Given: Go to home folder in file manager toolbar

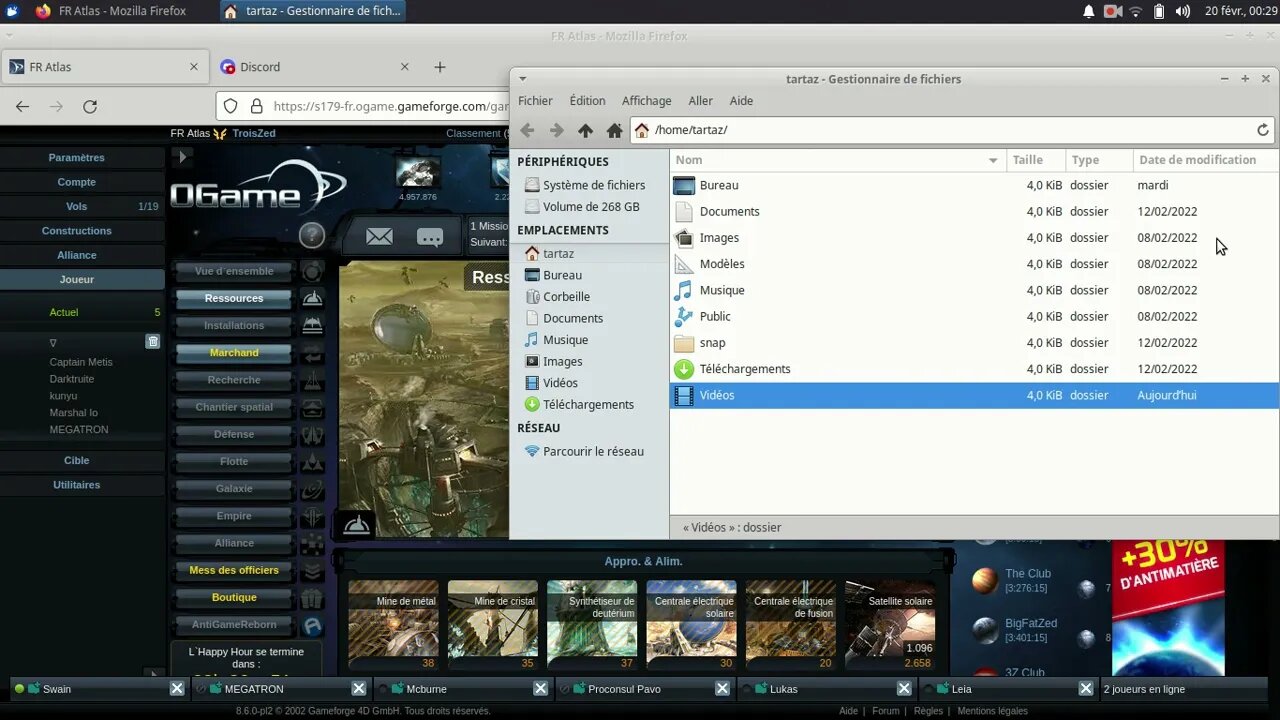Looking at the screenshot, I should (614, 130).
